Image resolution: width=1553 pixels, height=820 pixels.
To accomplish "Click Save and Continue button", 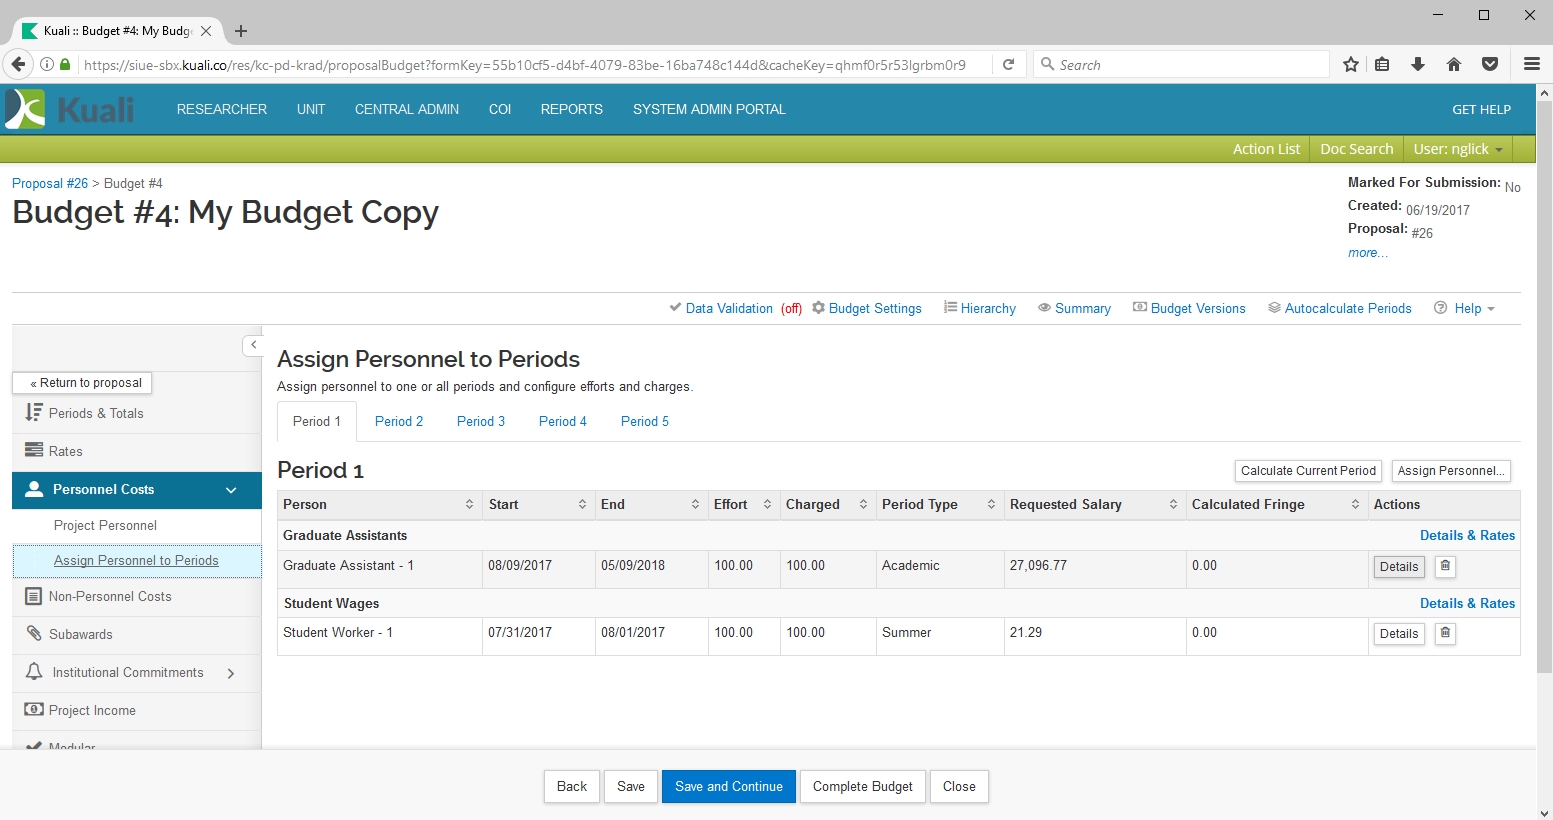I will 728,786.
